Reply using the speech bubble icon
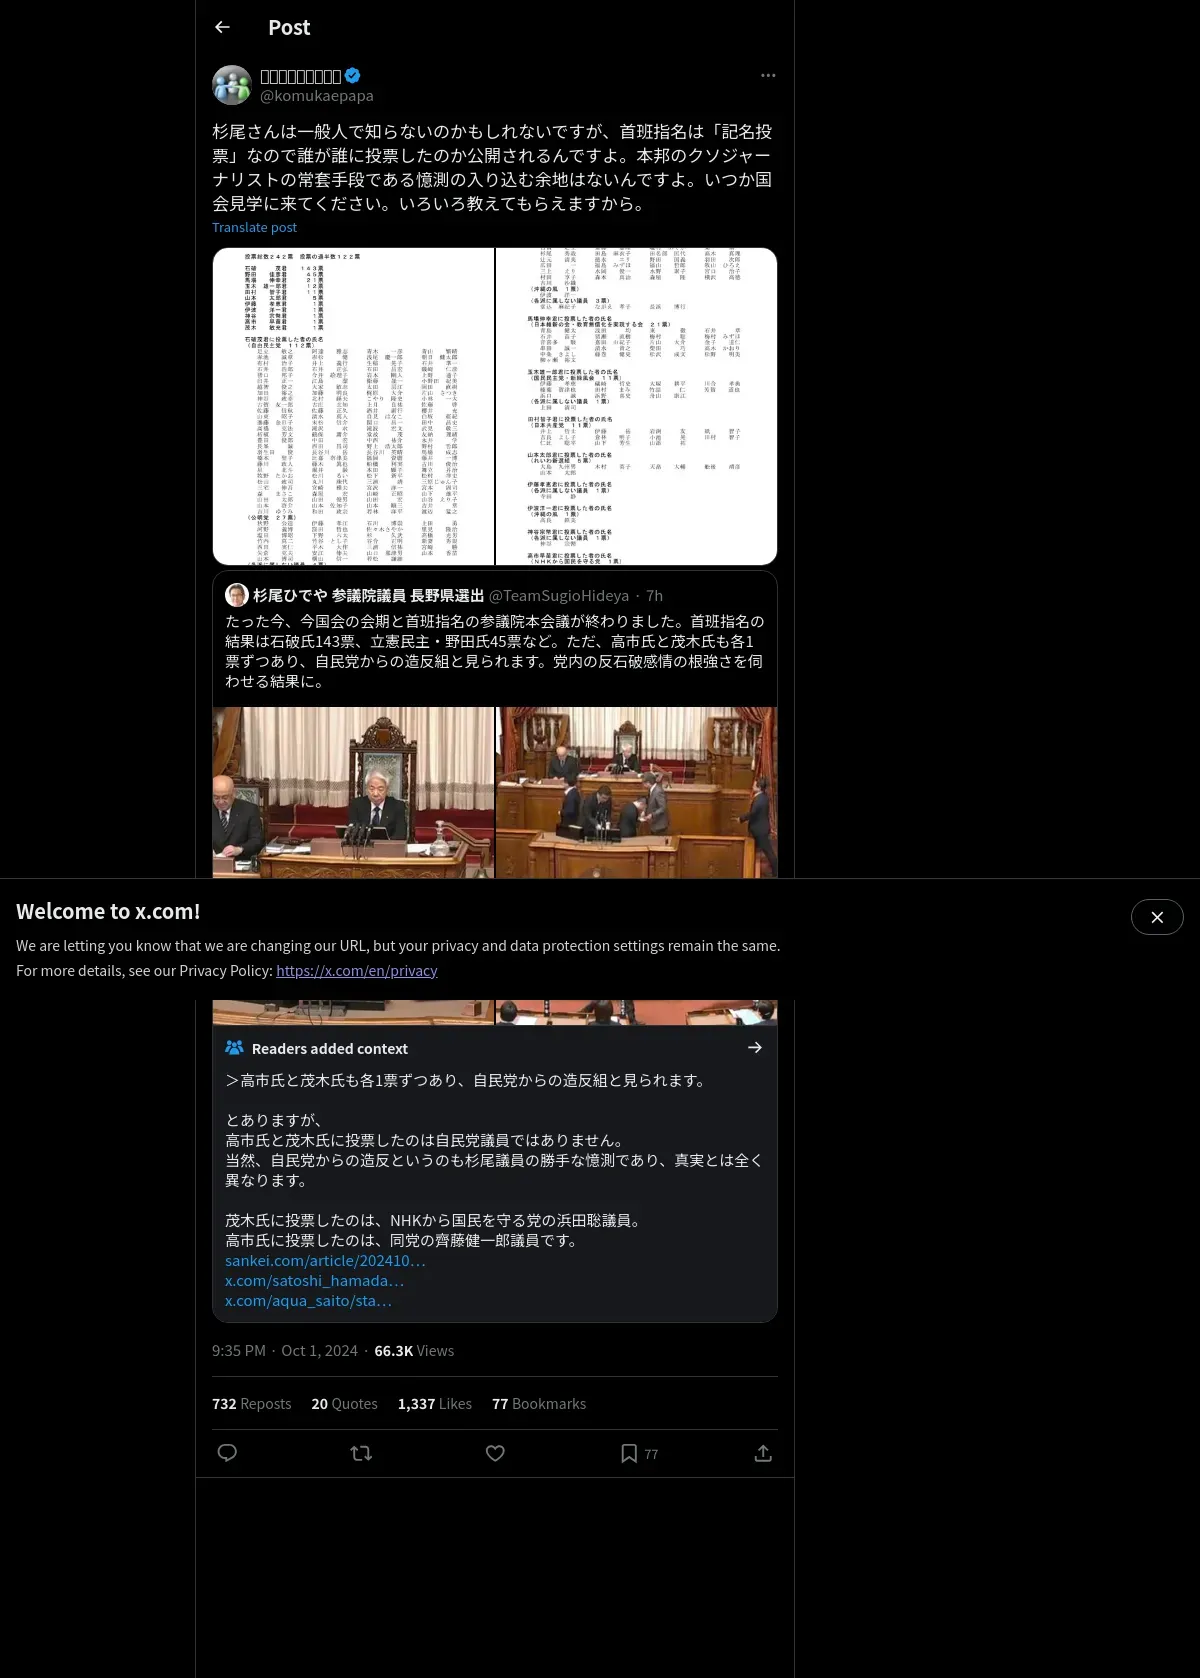 pos(227,1453)
